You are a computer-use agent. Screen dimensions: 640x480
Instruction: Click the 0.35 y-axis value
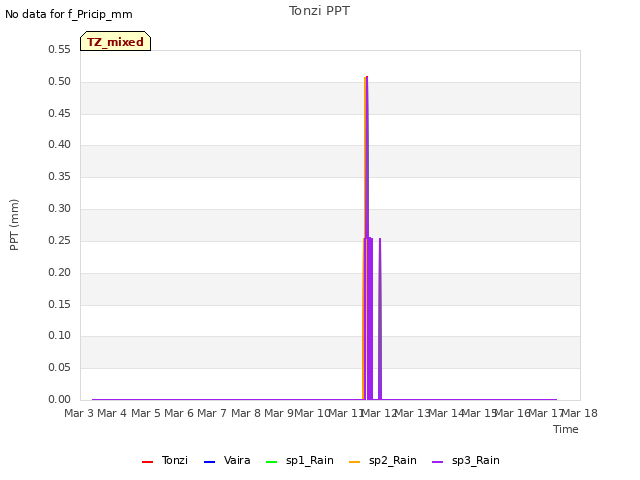(60, 177)
